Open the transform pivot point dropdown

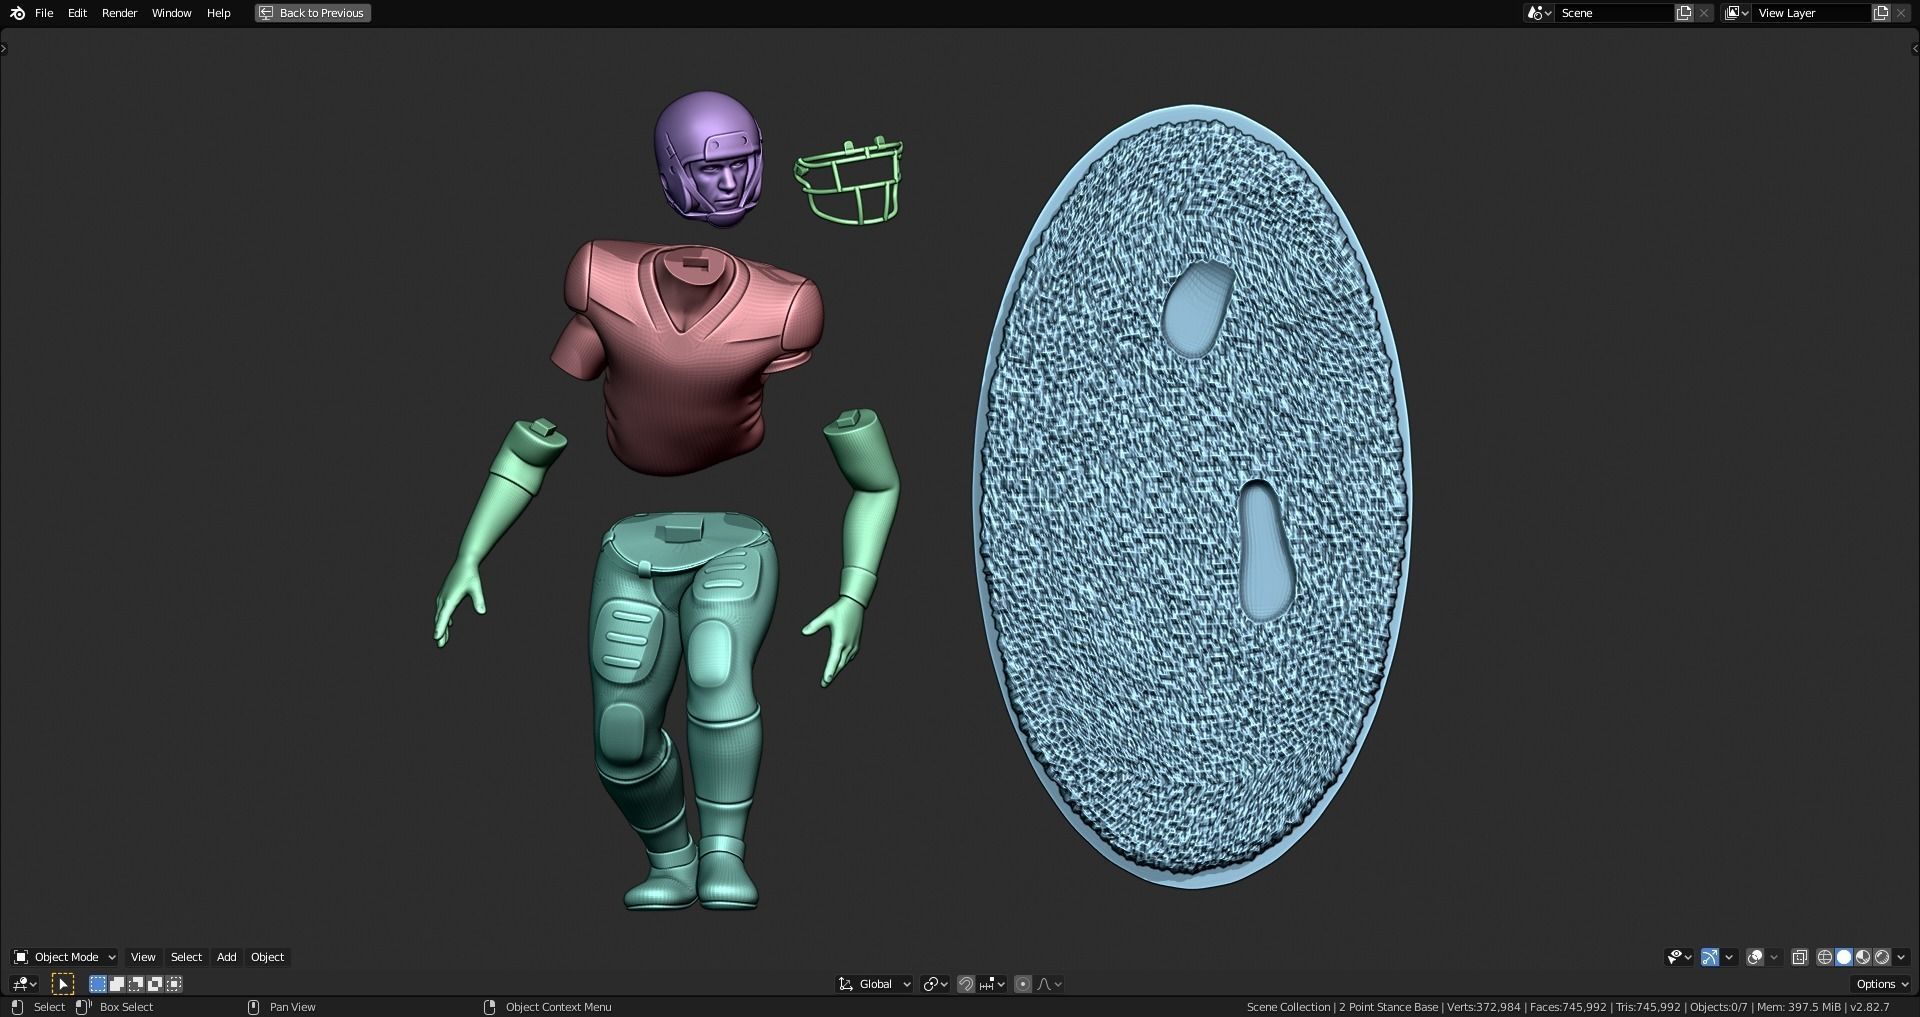tap(936, 984)
